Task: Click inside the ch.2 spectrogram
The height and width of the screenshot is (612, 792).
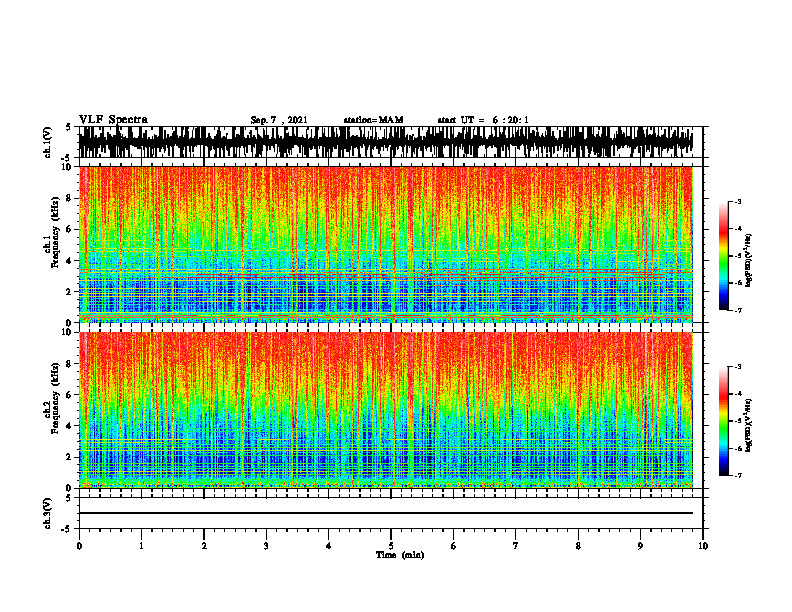Action: click(386, 410)
